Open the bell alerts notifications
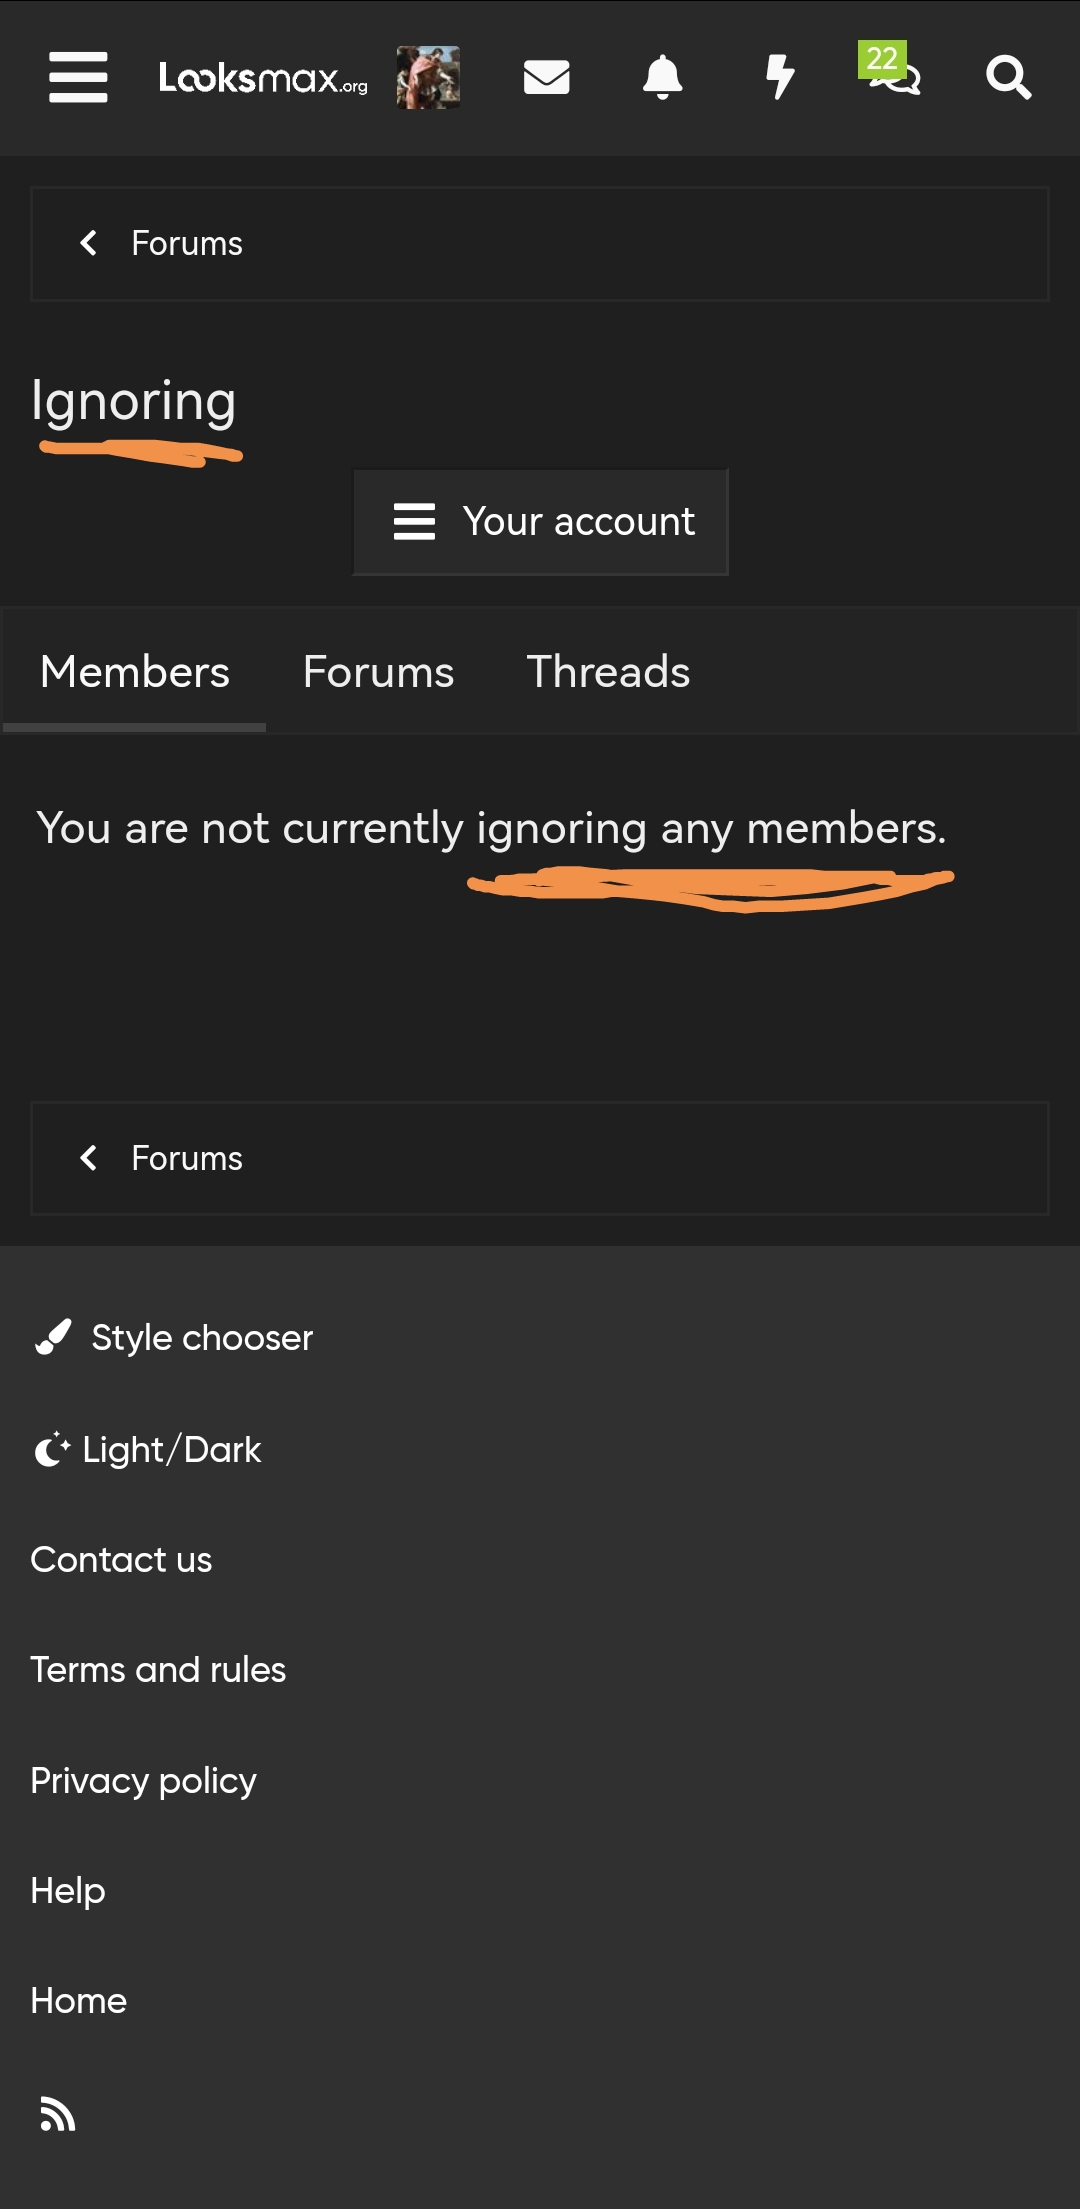The image size is (1080, 2209). (x=662, y=77)
